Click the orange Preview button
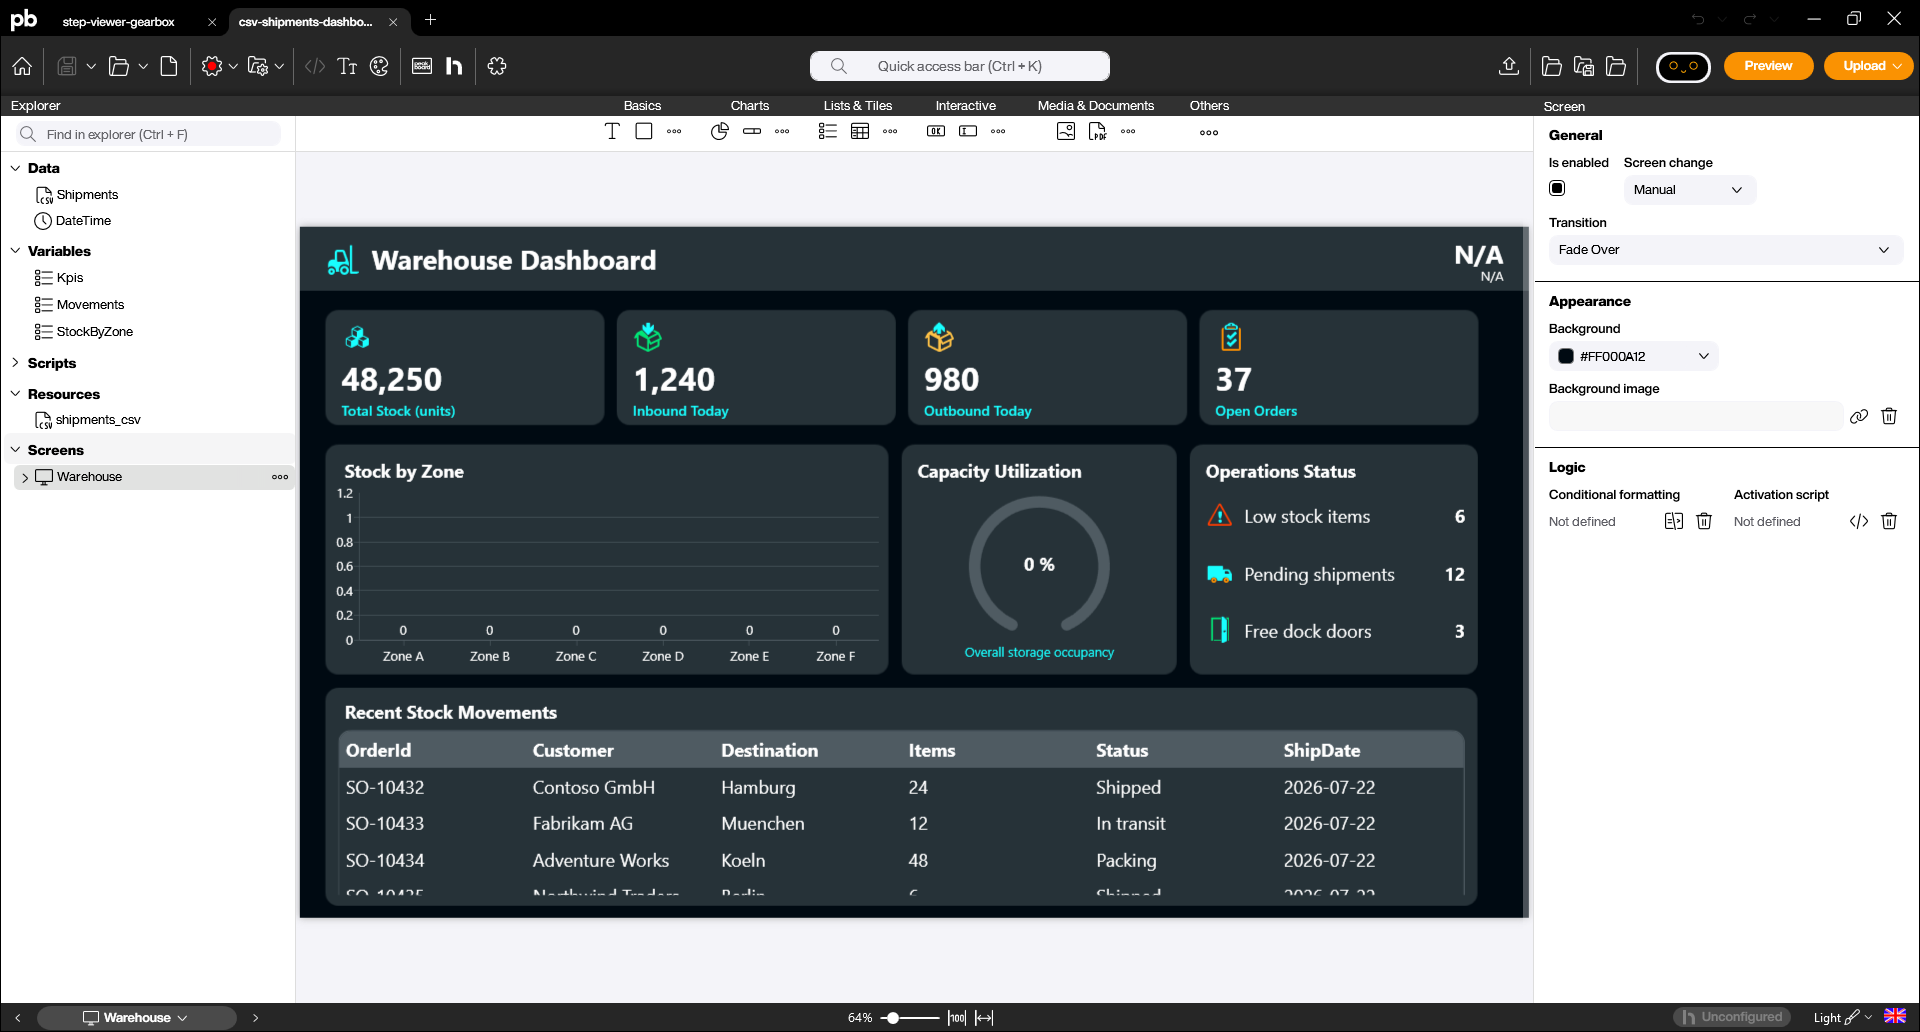1920x1032 pixels. click(1768, 66)
